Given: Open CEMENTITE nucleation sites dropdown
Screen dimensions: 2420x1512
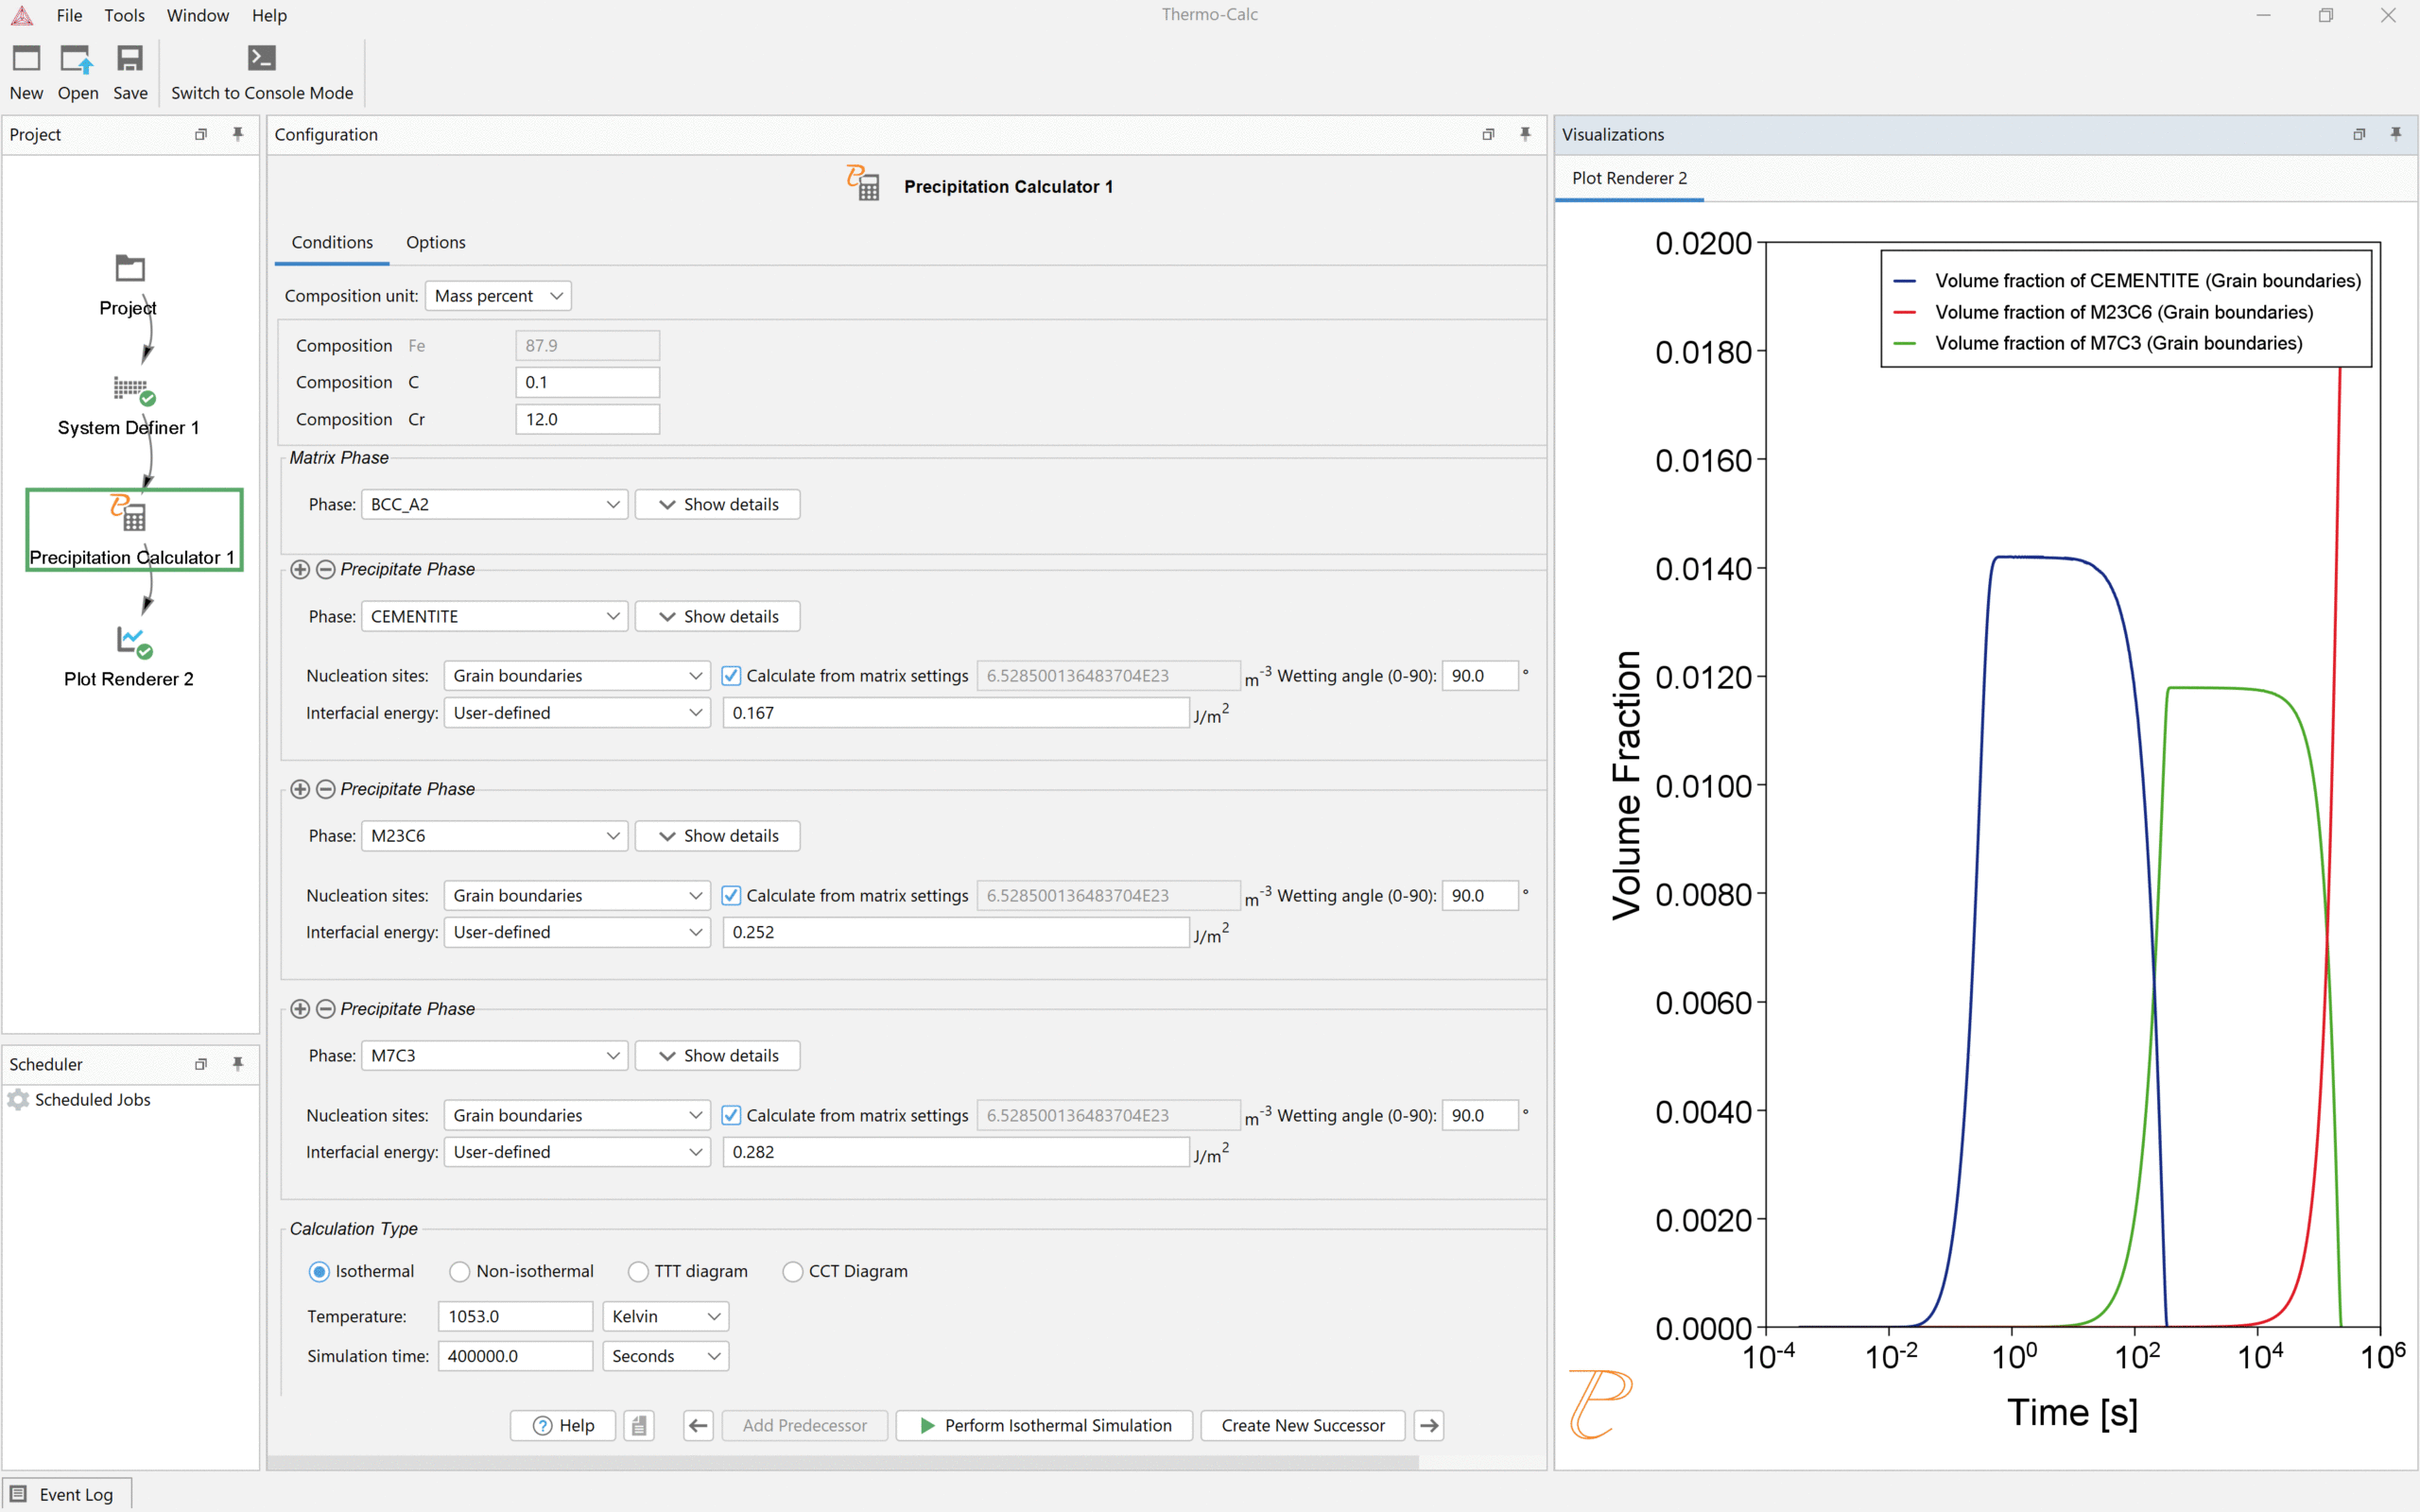Looking at the screenshot, I should click(x=577, y=676).
